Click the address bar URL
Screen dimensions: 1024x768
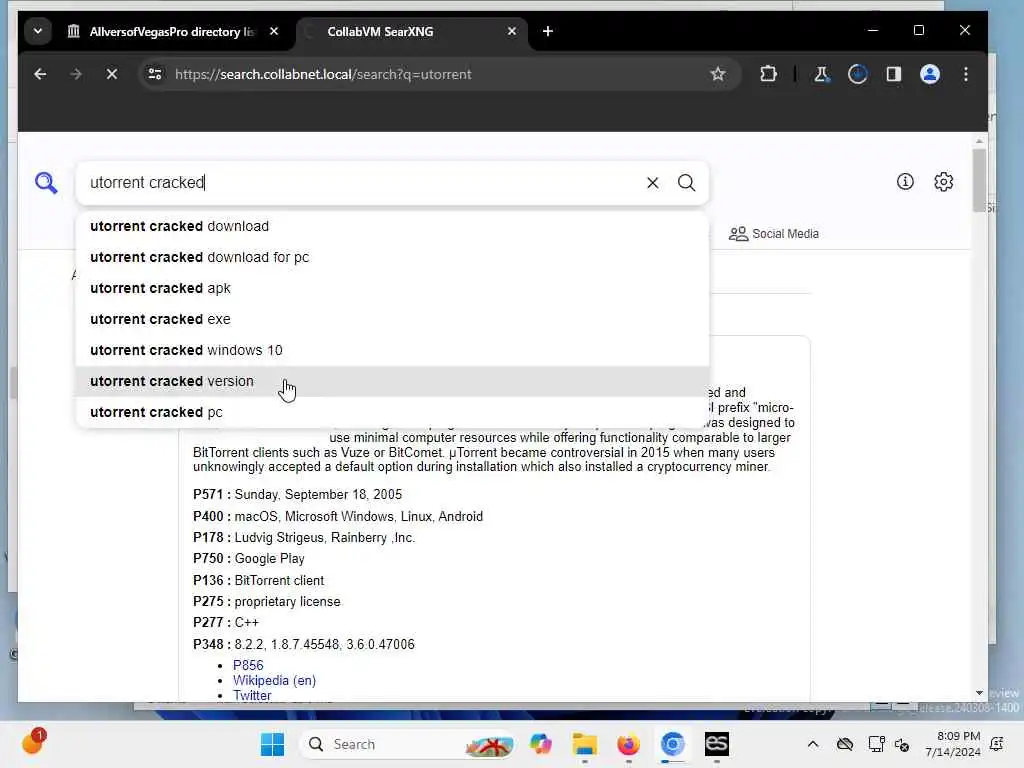pyautogui.click(x=323, y=74)
